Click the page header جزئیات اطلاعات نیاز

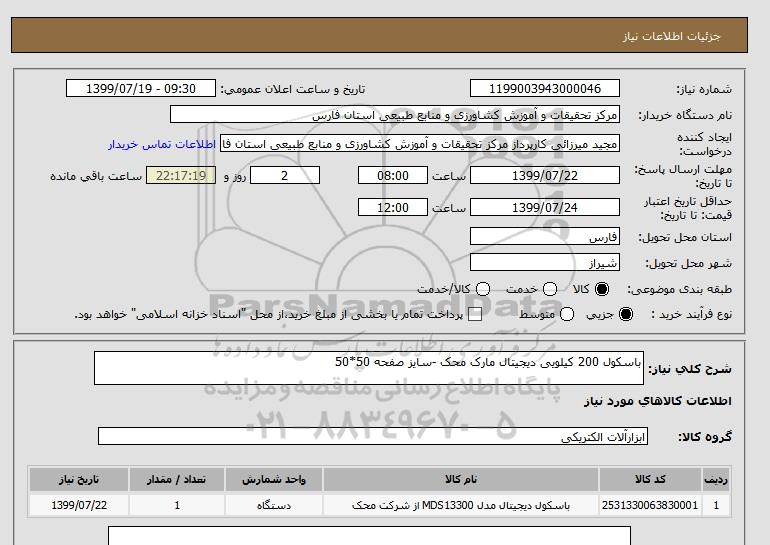(x=671, y=36)
